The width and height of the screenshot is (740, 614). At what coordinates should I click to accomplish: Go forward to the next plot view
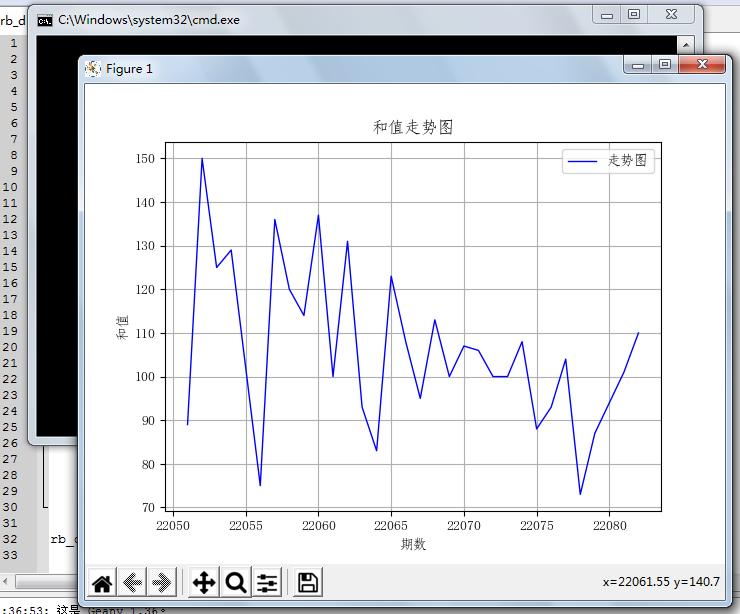(x=162, y=582)
